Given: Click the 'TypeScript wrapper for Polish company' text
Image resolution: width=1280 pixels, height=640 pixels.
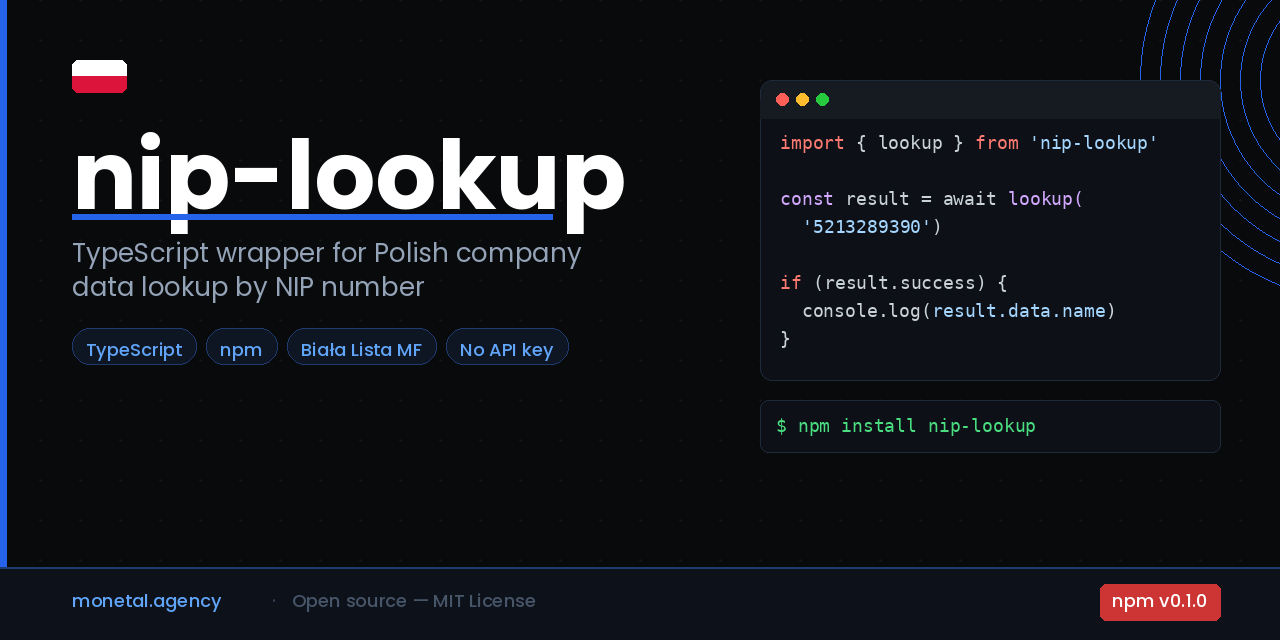Looking at the screenshot, I should (x=326, y=254).
